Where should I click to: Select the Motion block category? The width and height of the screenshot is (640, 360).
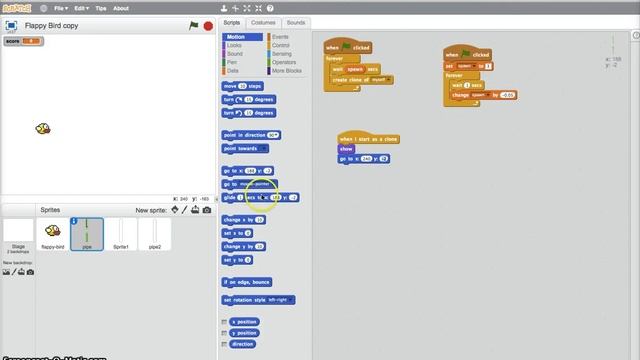[x=242, y=37]
